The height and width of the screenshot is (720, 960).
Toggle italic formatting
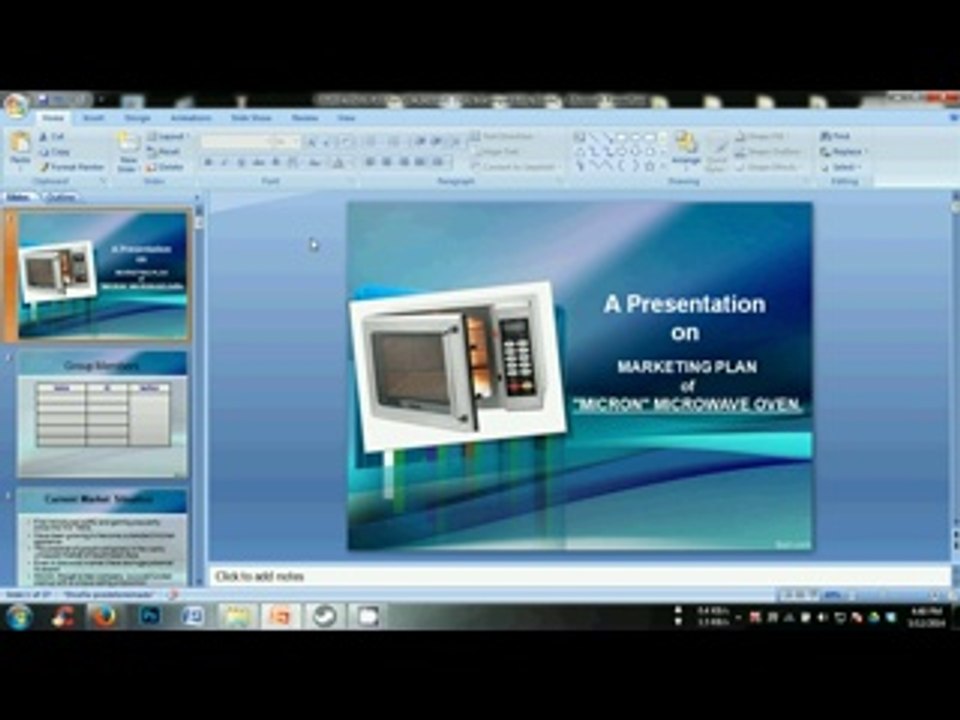[x=225, y=163]
